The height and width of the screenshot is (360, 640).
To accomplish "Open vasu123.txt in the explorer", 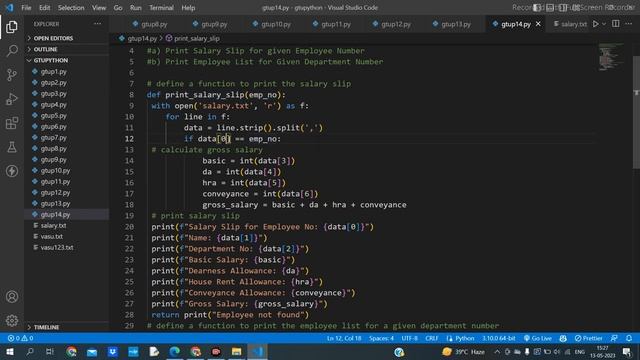I will (x=57, y=247).
